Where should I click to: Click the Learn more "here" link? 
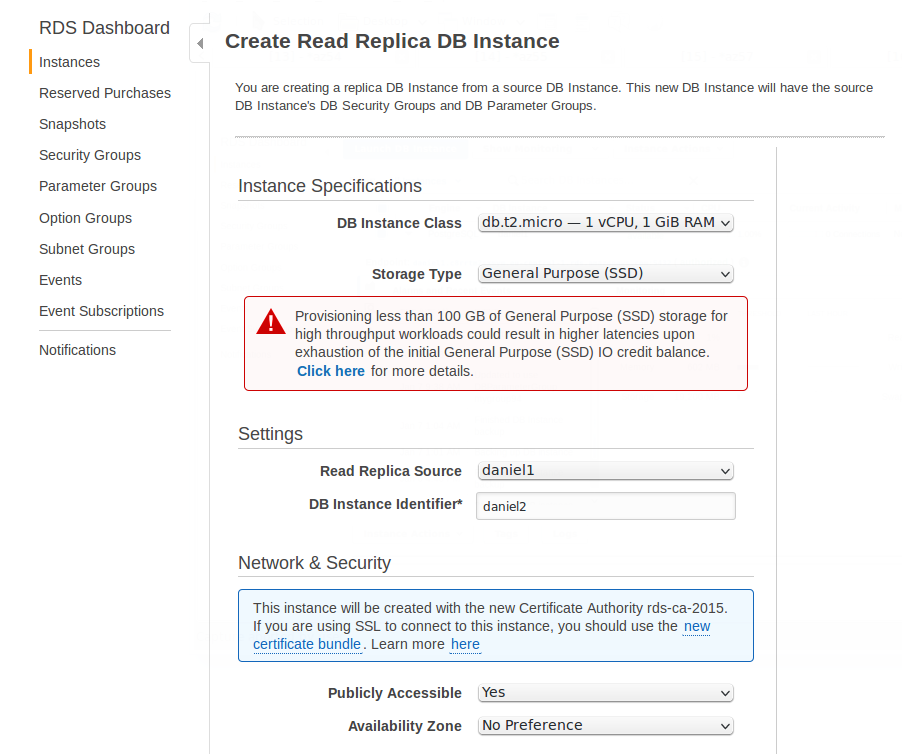point(465,644)
